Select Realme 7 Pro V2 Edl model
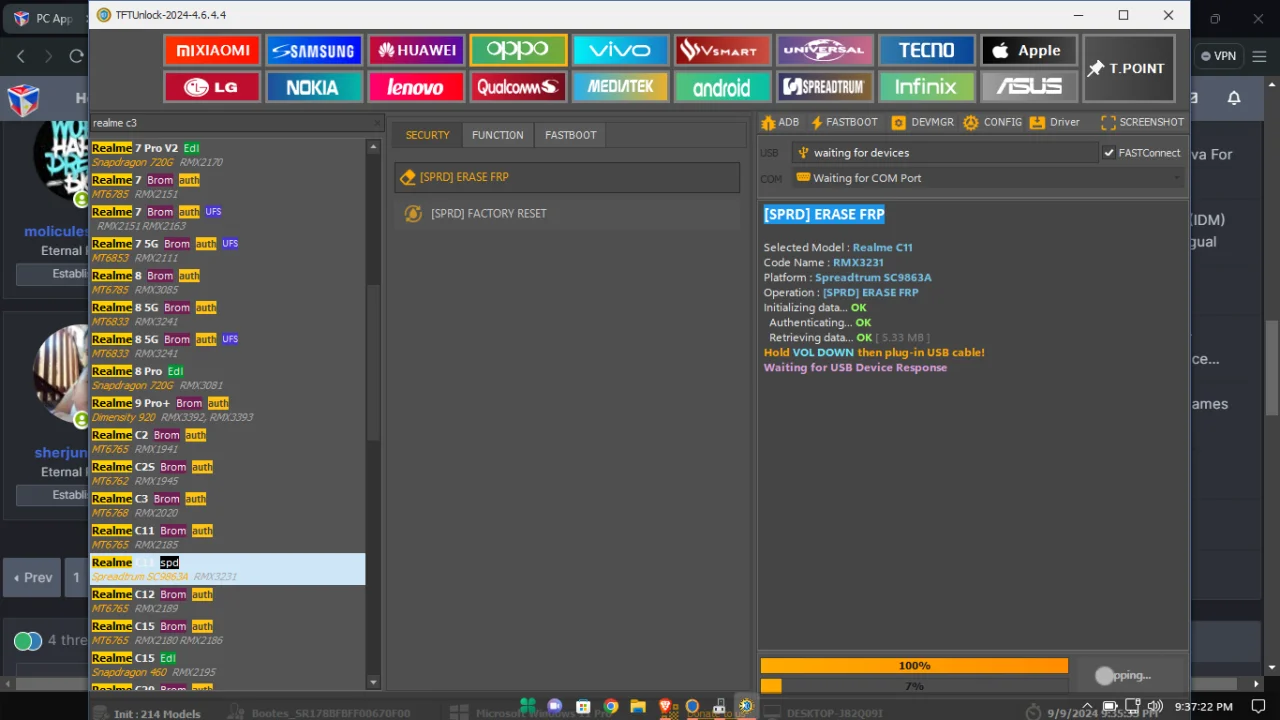Screen dimensions: 1280x720 point(228,155)
